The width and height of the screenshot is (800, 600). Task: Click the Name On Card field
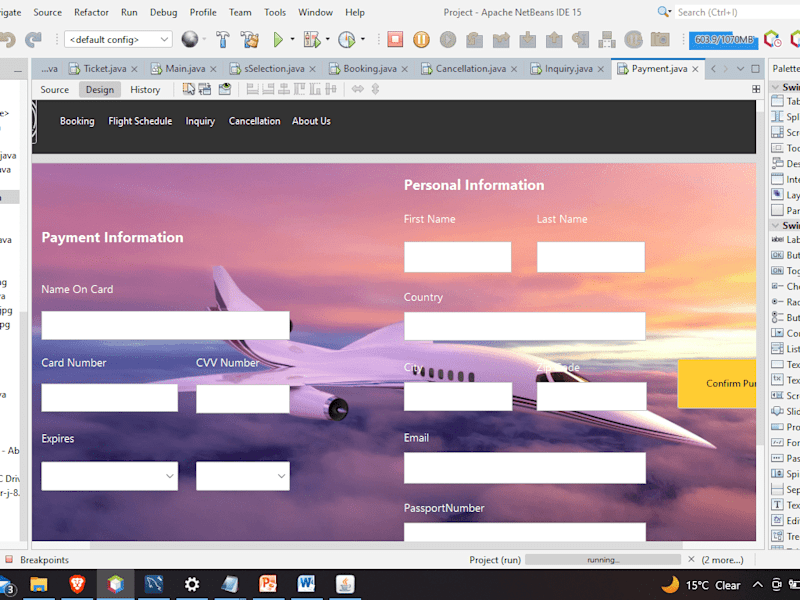coord(165,326)
